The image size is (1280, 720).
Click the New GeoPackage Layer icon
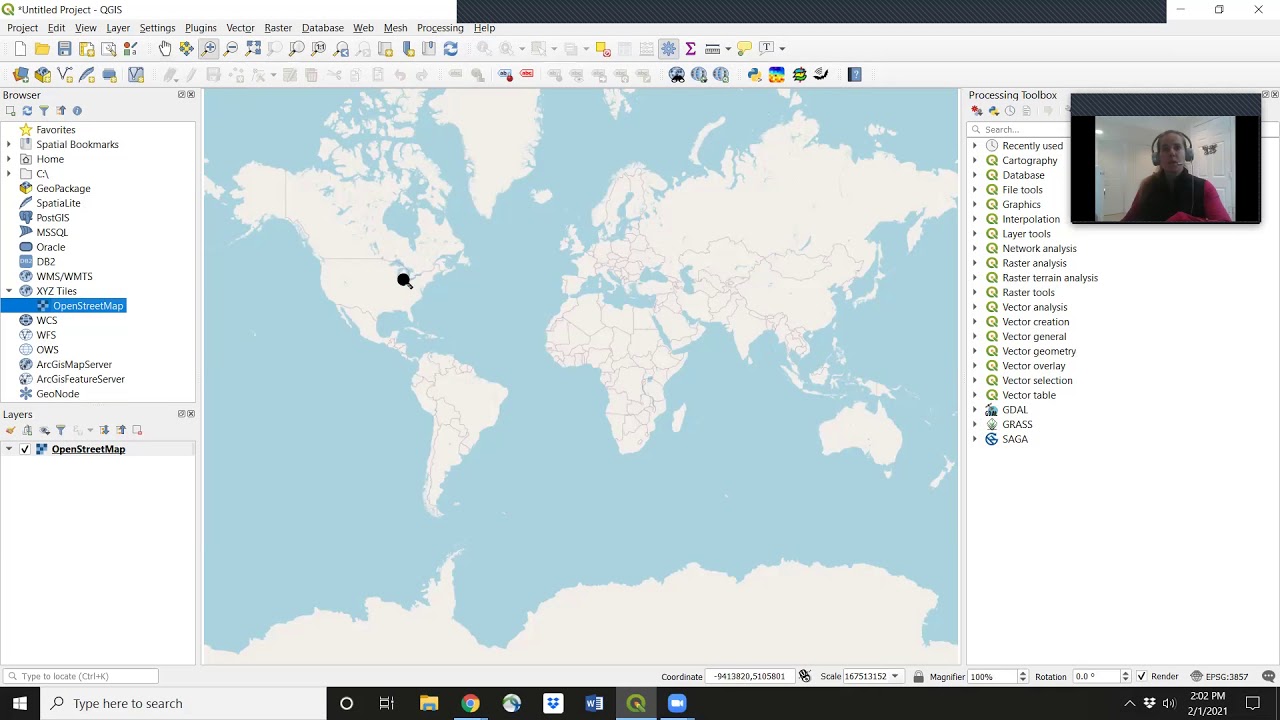pos(43,75)
